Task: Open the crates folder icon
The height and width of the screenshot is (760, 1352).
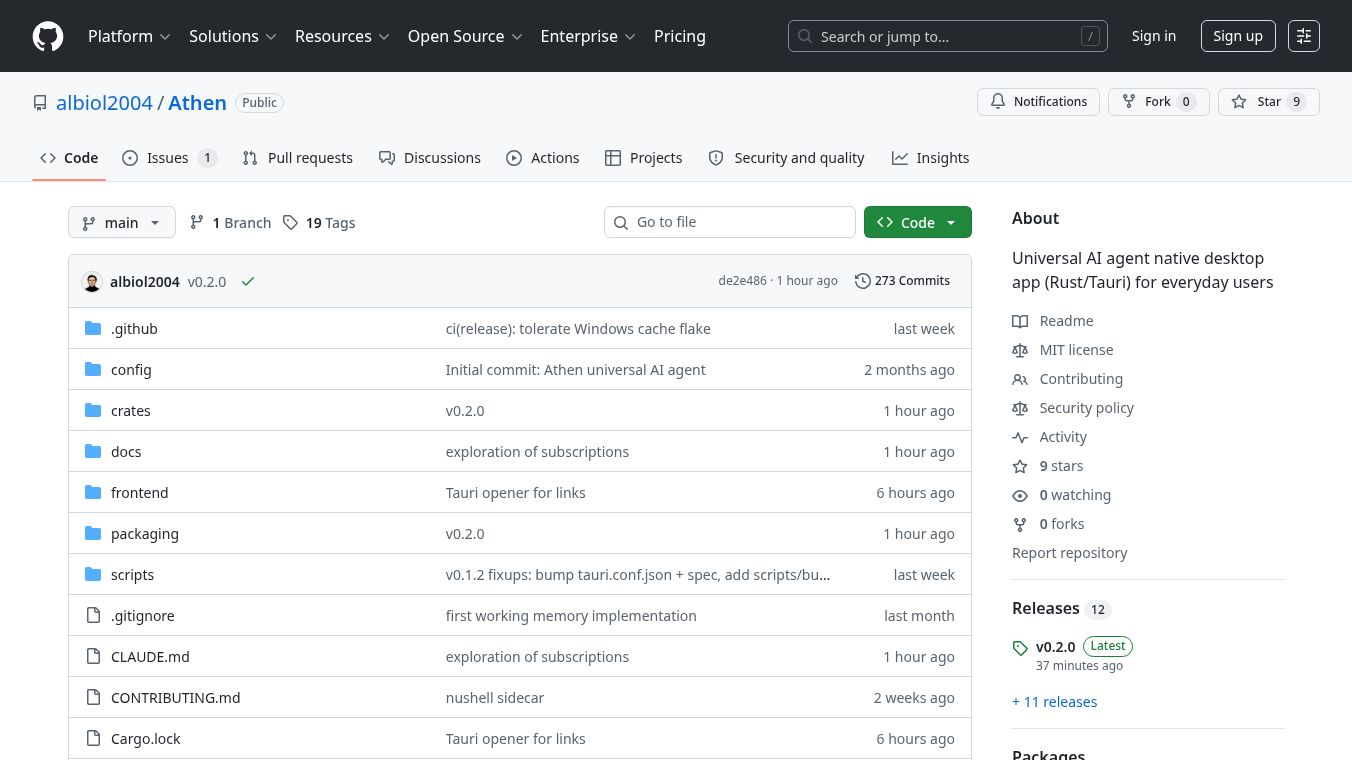Action: (x=93, y=410)
